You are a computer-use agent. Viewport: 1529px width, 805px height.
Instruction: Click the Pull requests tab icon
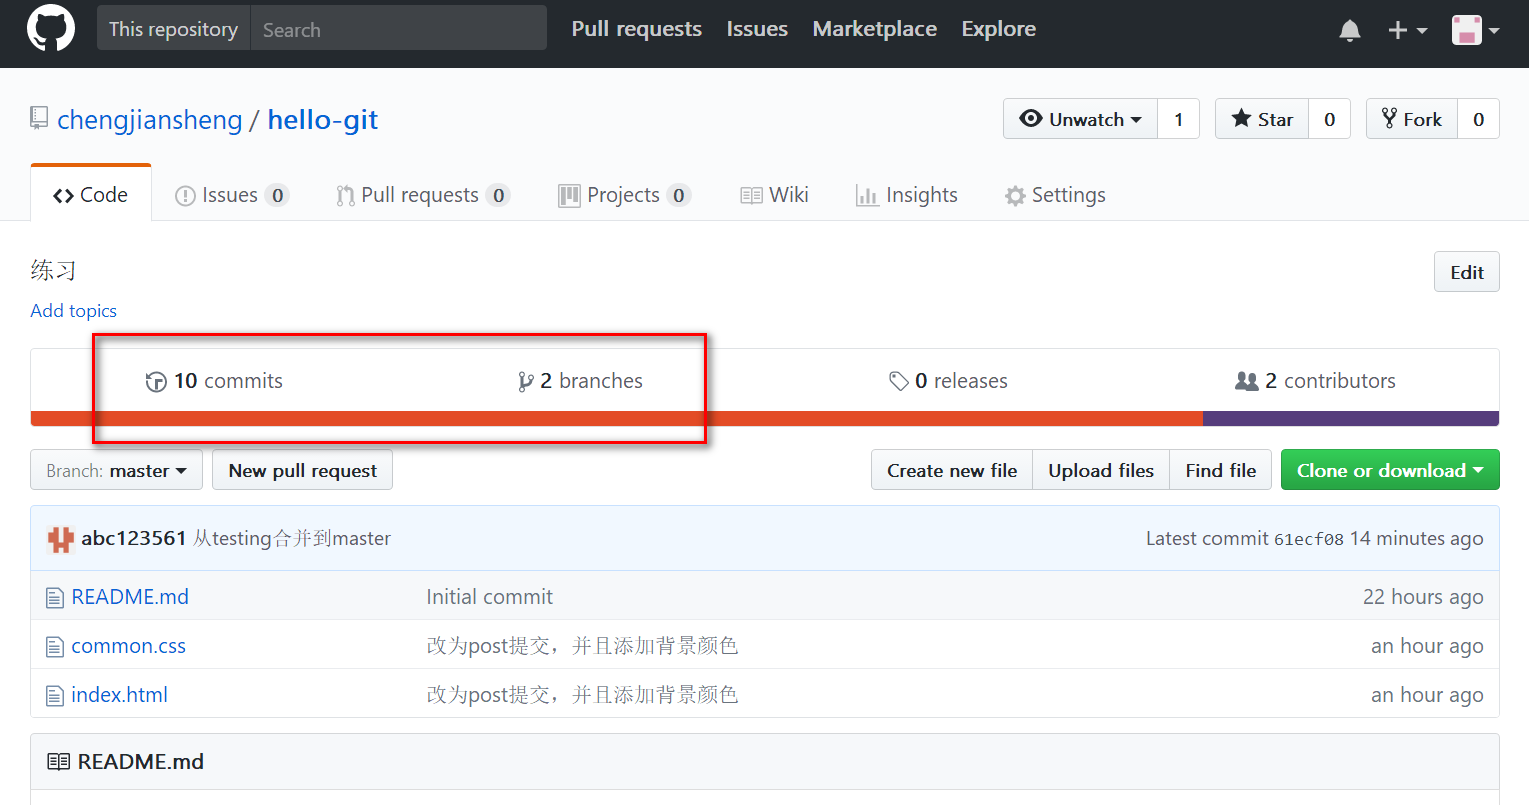[345, 196]
